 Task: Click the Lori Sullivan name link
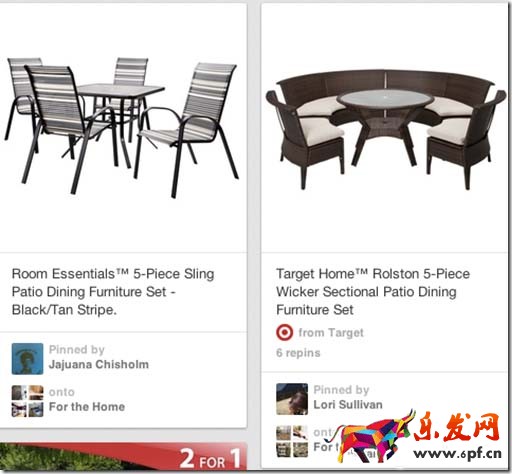[x=348, y=405]
